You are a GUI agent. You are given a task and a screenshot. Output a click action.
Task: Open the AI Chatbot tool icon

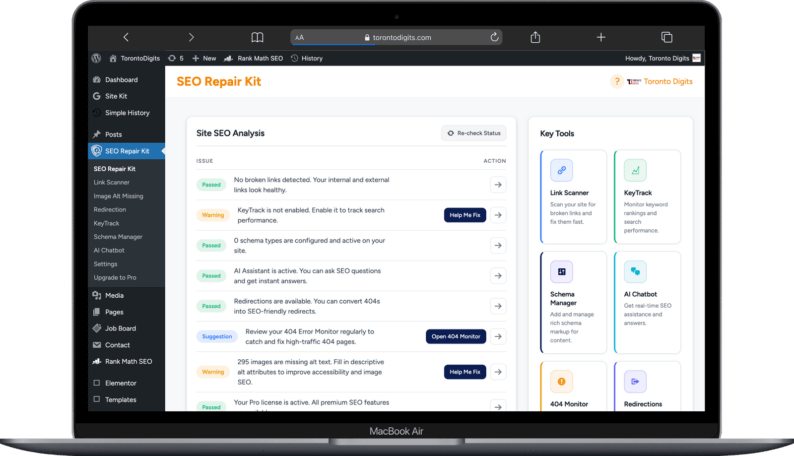[x=634, y=271]
